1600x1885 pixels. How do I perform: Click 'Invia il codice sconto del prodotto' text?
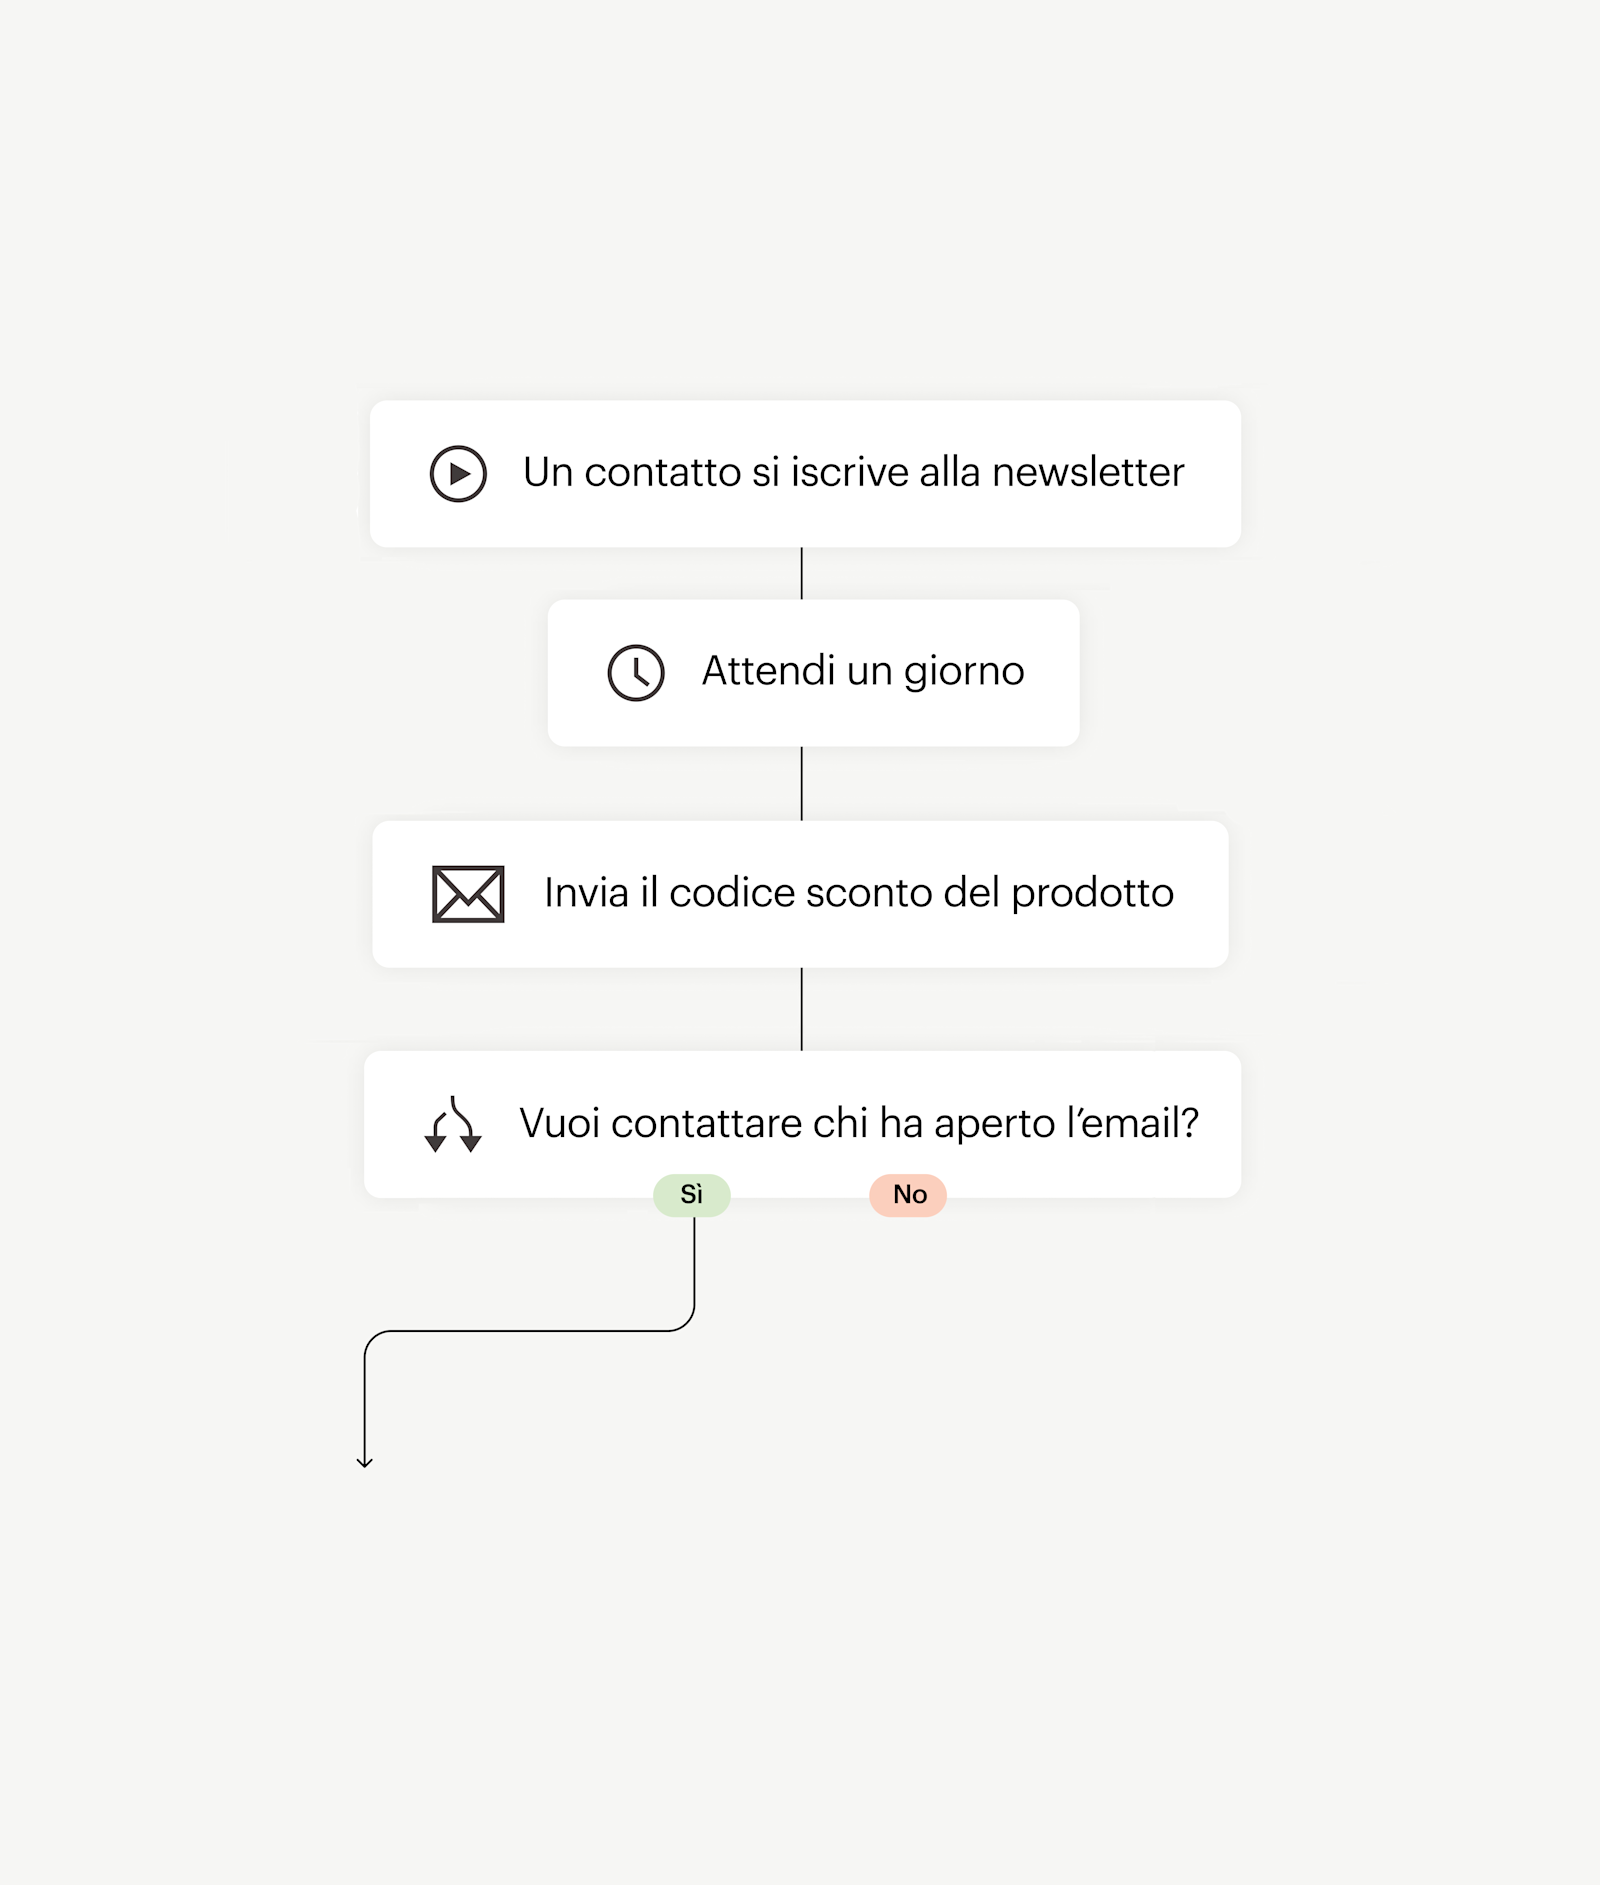[x=858, y=893]
